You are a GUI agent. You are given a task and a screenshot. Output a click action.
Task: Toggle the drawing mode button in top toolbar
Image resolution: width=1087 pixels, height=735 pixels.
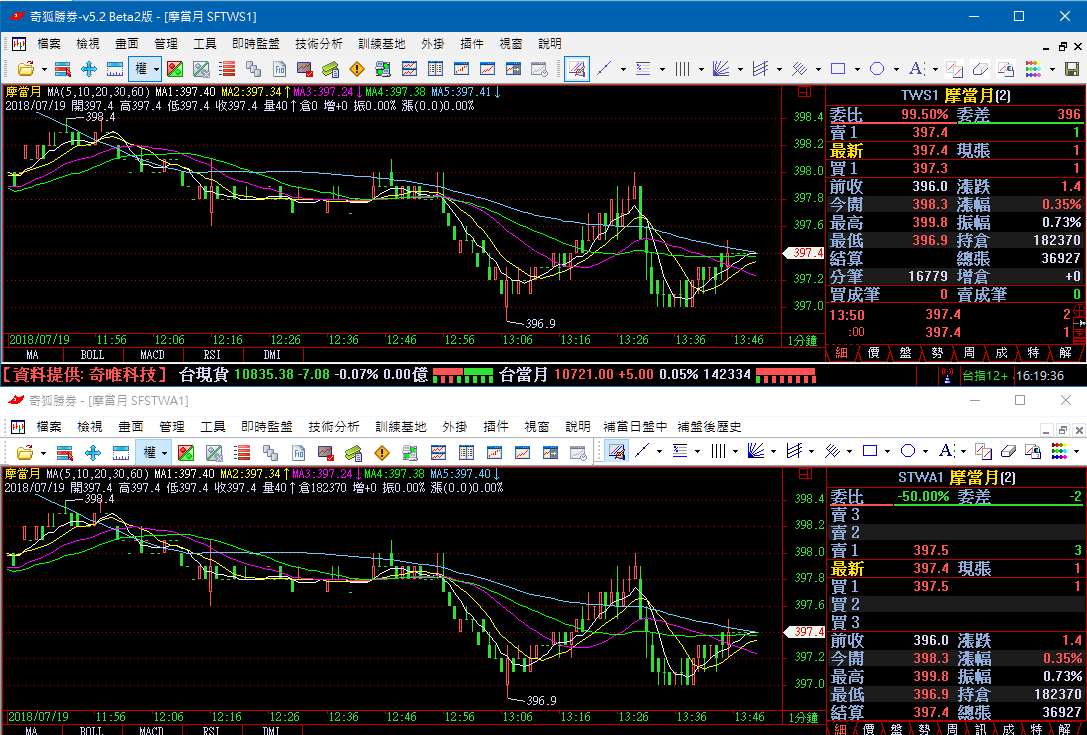(577, 69)
